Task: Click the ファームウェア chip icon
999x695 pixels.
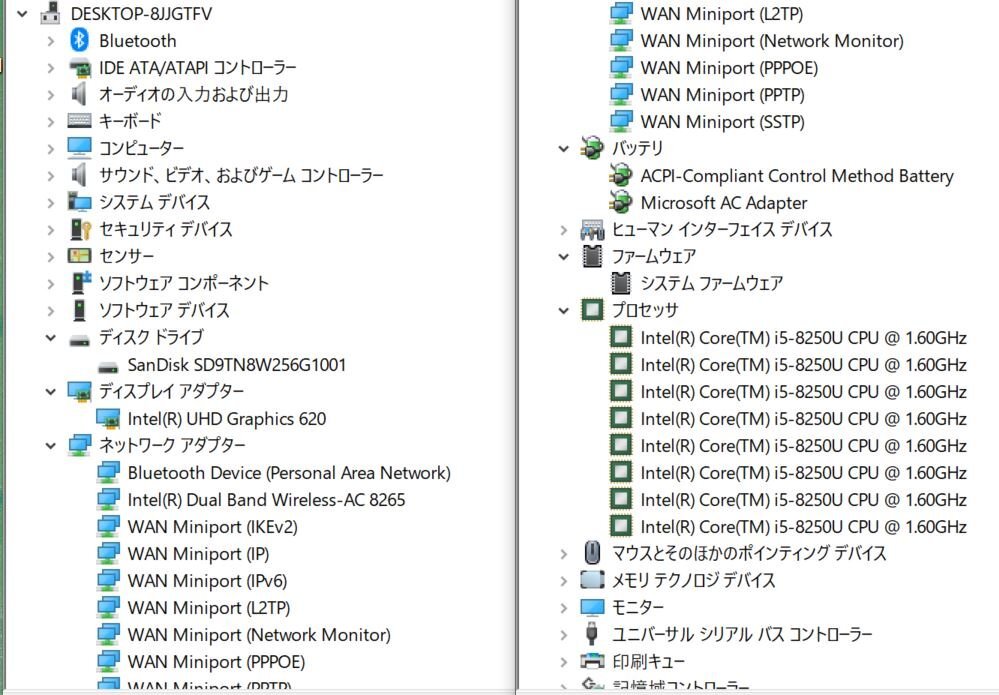Action: click(x=592, y=256)
